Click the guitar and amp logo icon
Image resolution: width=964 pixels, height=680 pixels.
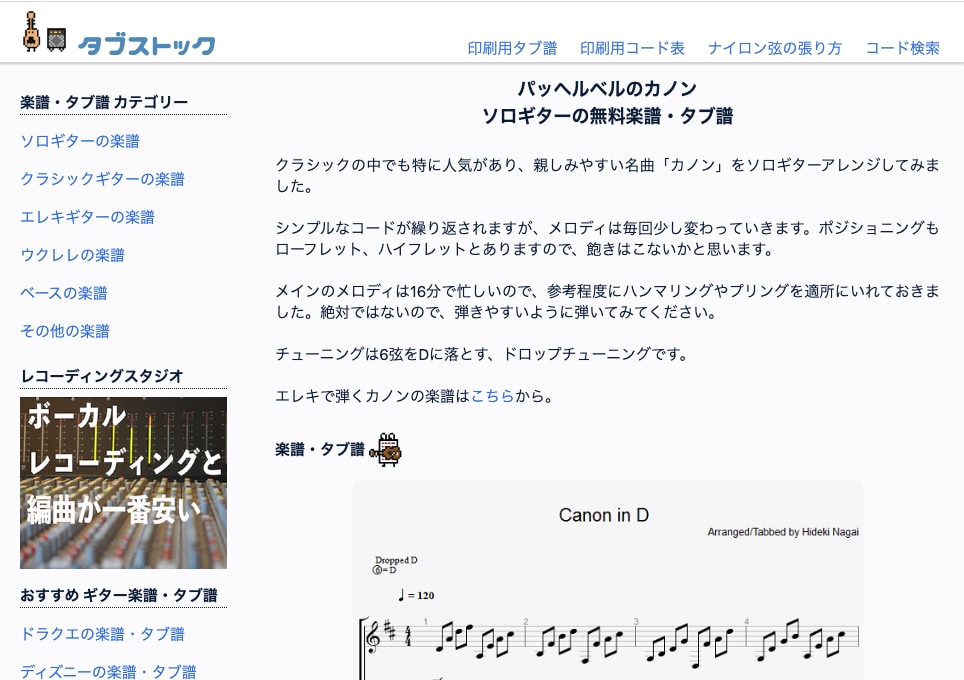(x=44, y=32)
